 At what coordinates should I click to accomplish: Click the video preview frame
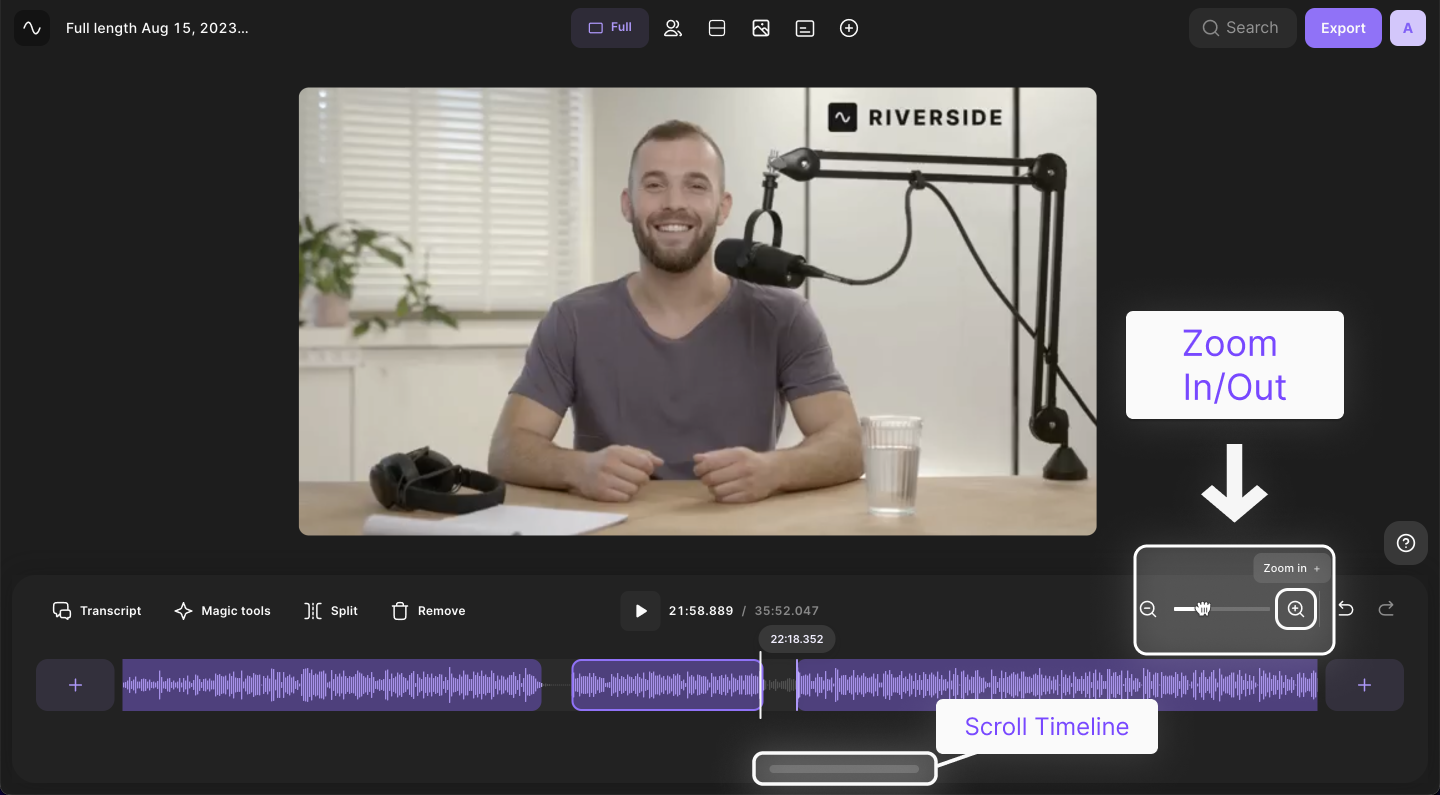697,311
